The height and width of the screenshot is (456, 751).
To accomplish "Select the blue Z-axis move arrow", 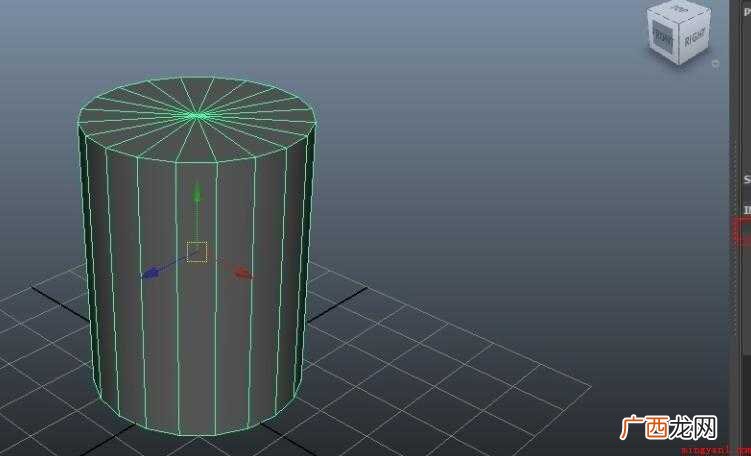I will (151, 274).
